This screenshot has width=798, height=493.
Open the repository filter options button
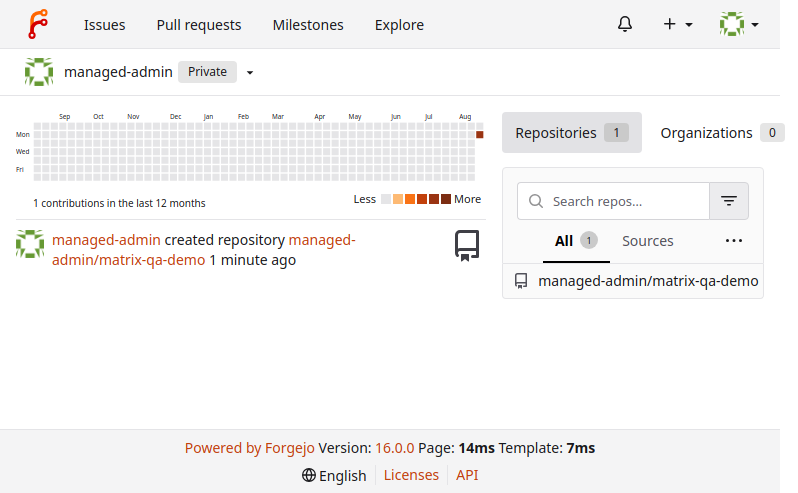click(729, 201)
